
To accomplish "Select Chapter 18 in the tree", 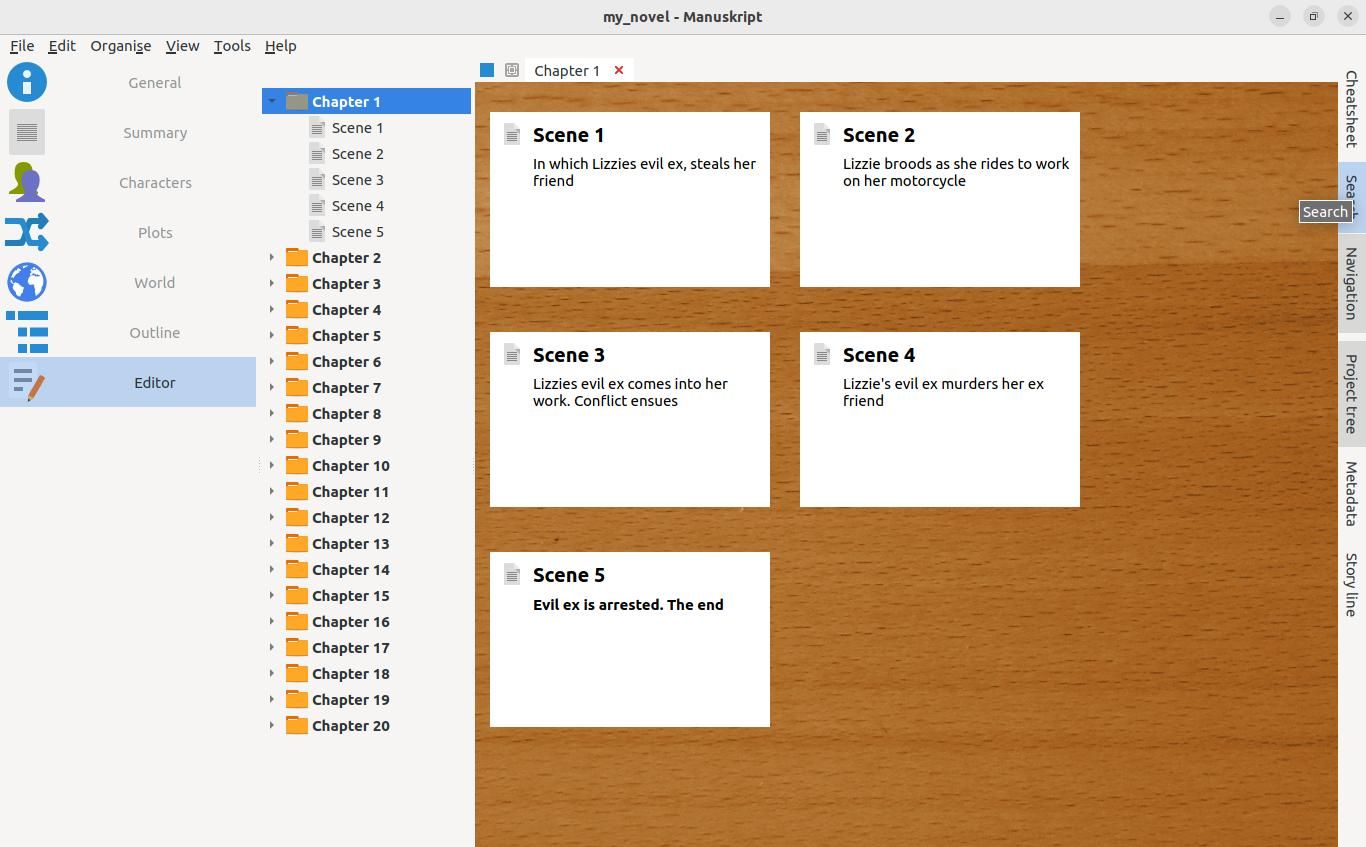I will click(350, 673).
